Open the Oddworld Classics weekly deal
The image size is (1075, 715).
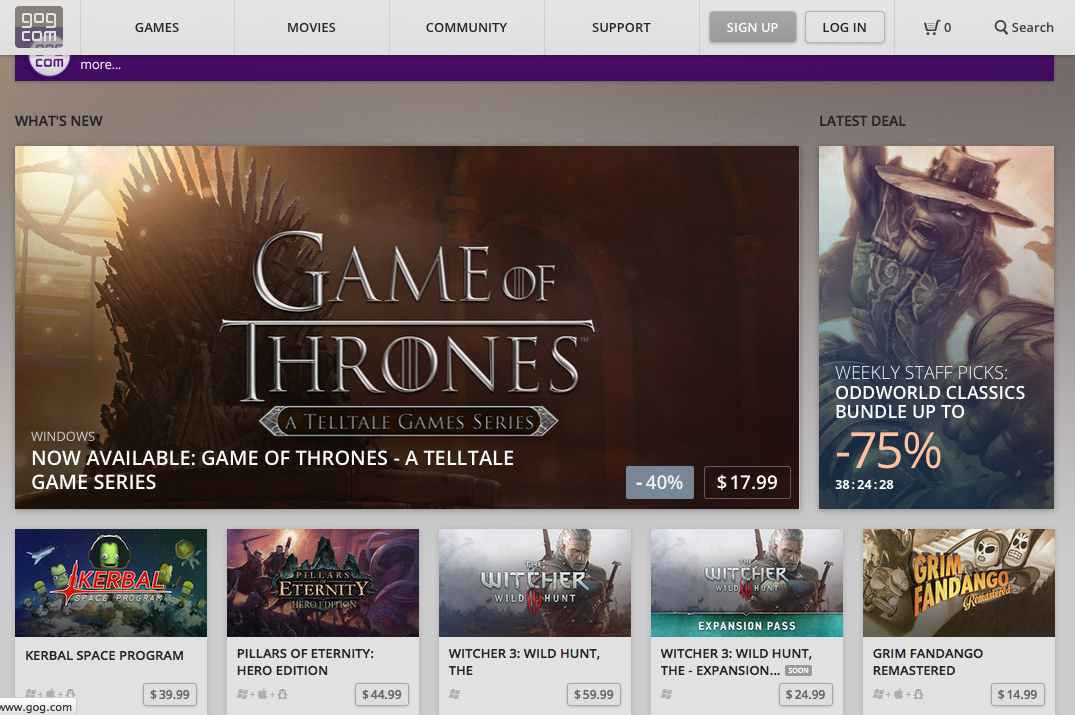click(936, 327)
